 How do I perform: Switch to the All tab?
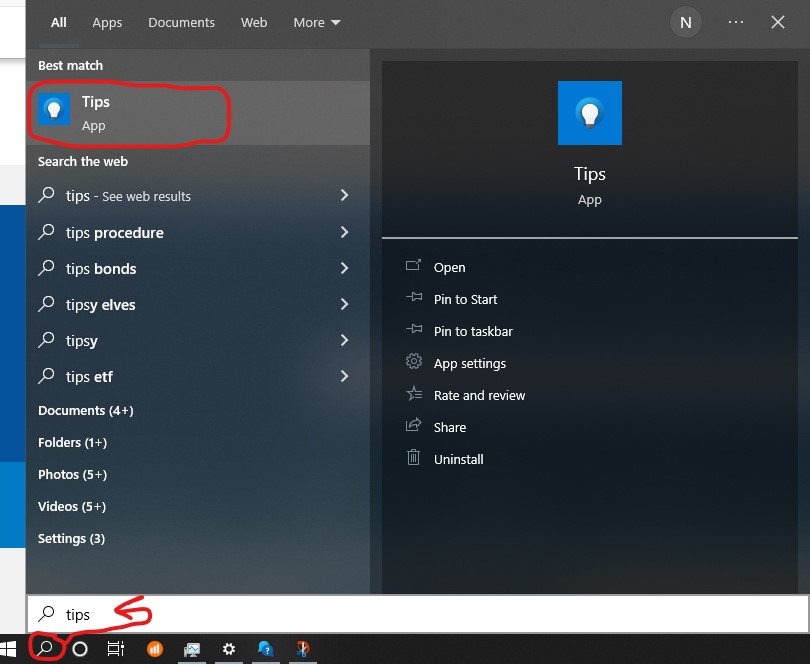click(58, 23)
